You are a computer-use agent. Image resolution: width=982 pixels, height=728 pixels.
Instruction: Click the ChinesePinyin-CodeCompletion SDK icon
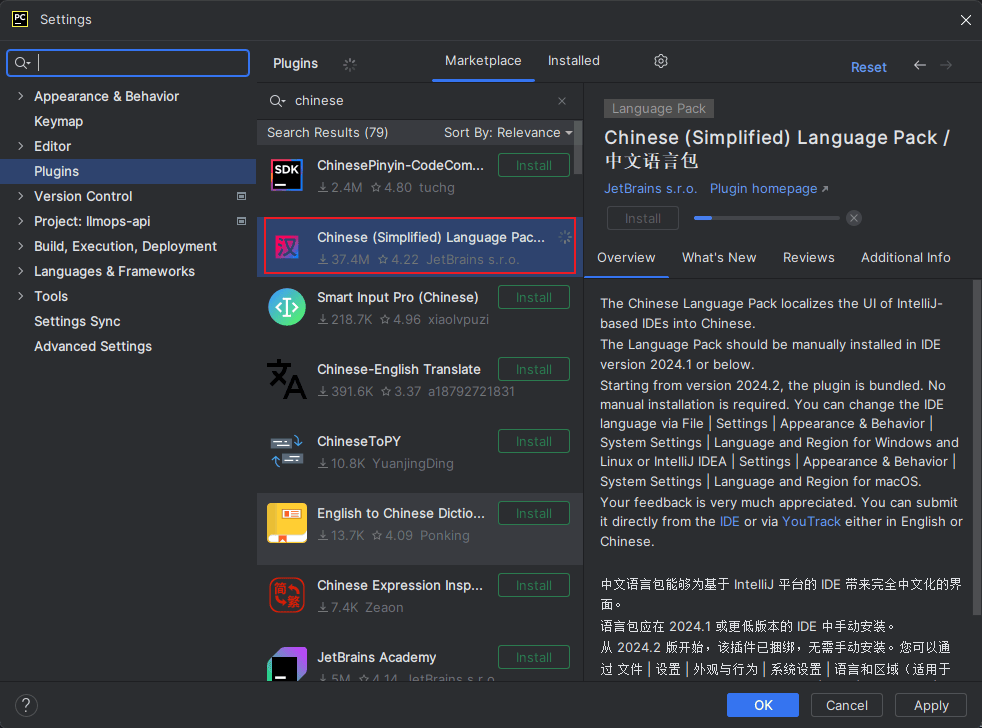click(287, 175)
